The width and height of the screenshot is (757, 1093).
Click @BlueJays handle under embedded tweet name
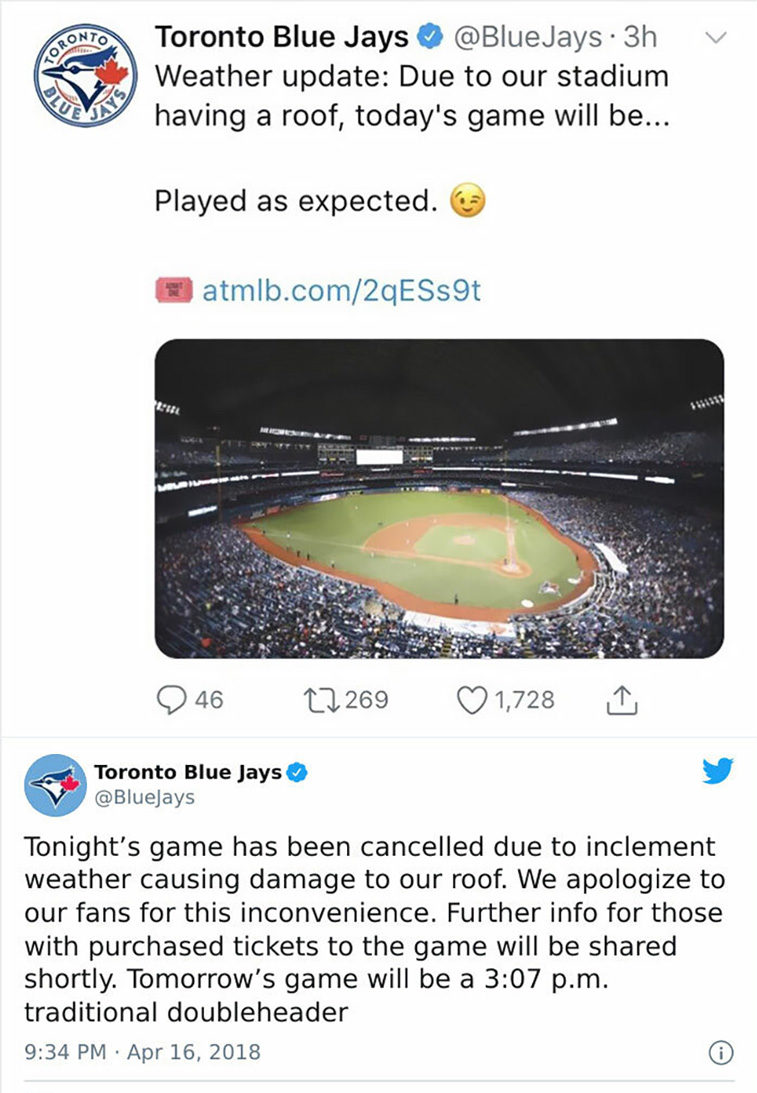click(144, 797)
